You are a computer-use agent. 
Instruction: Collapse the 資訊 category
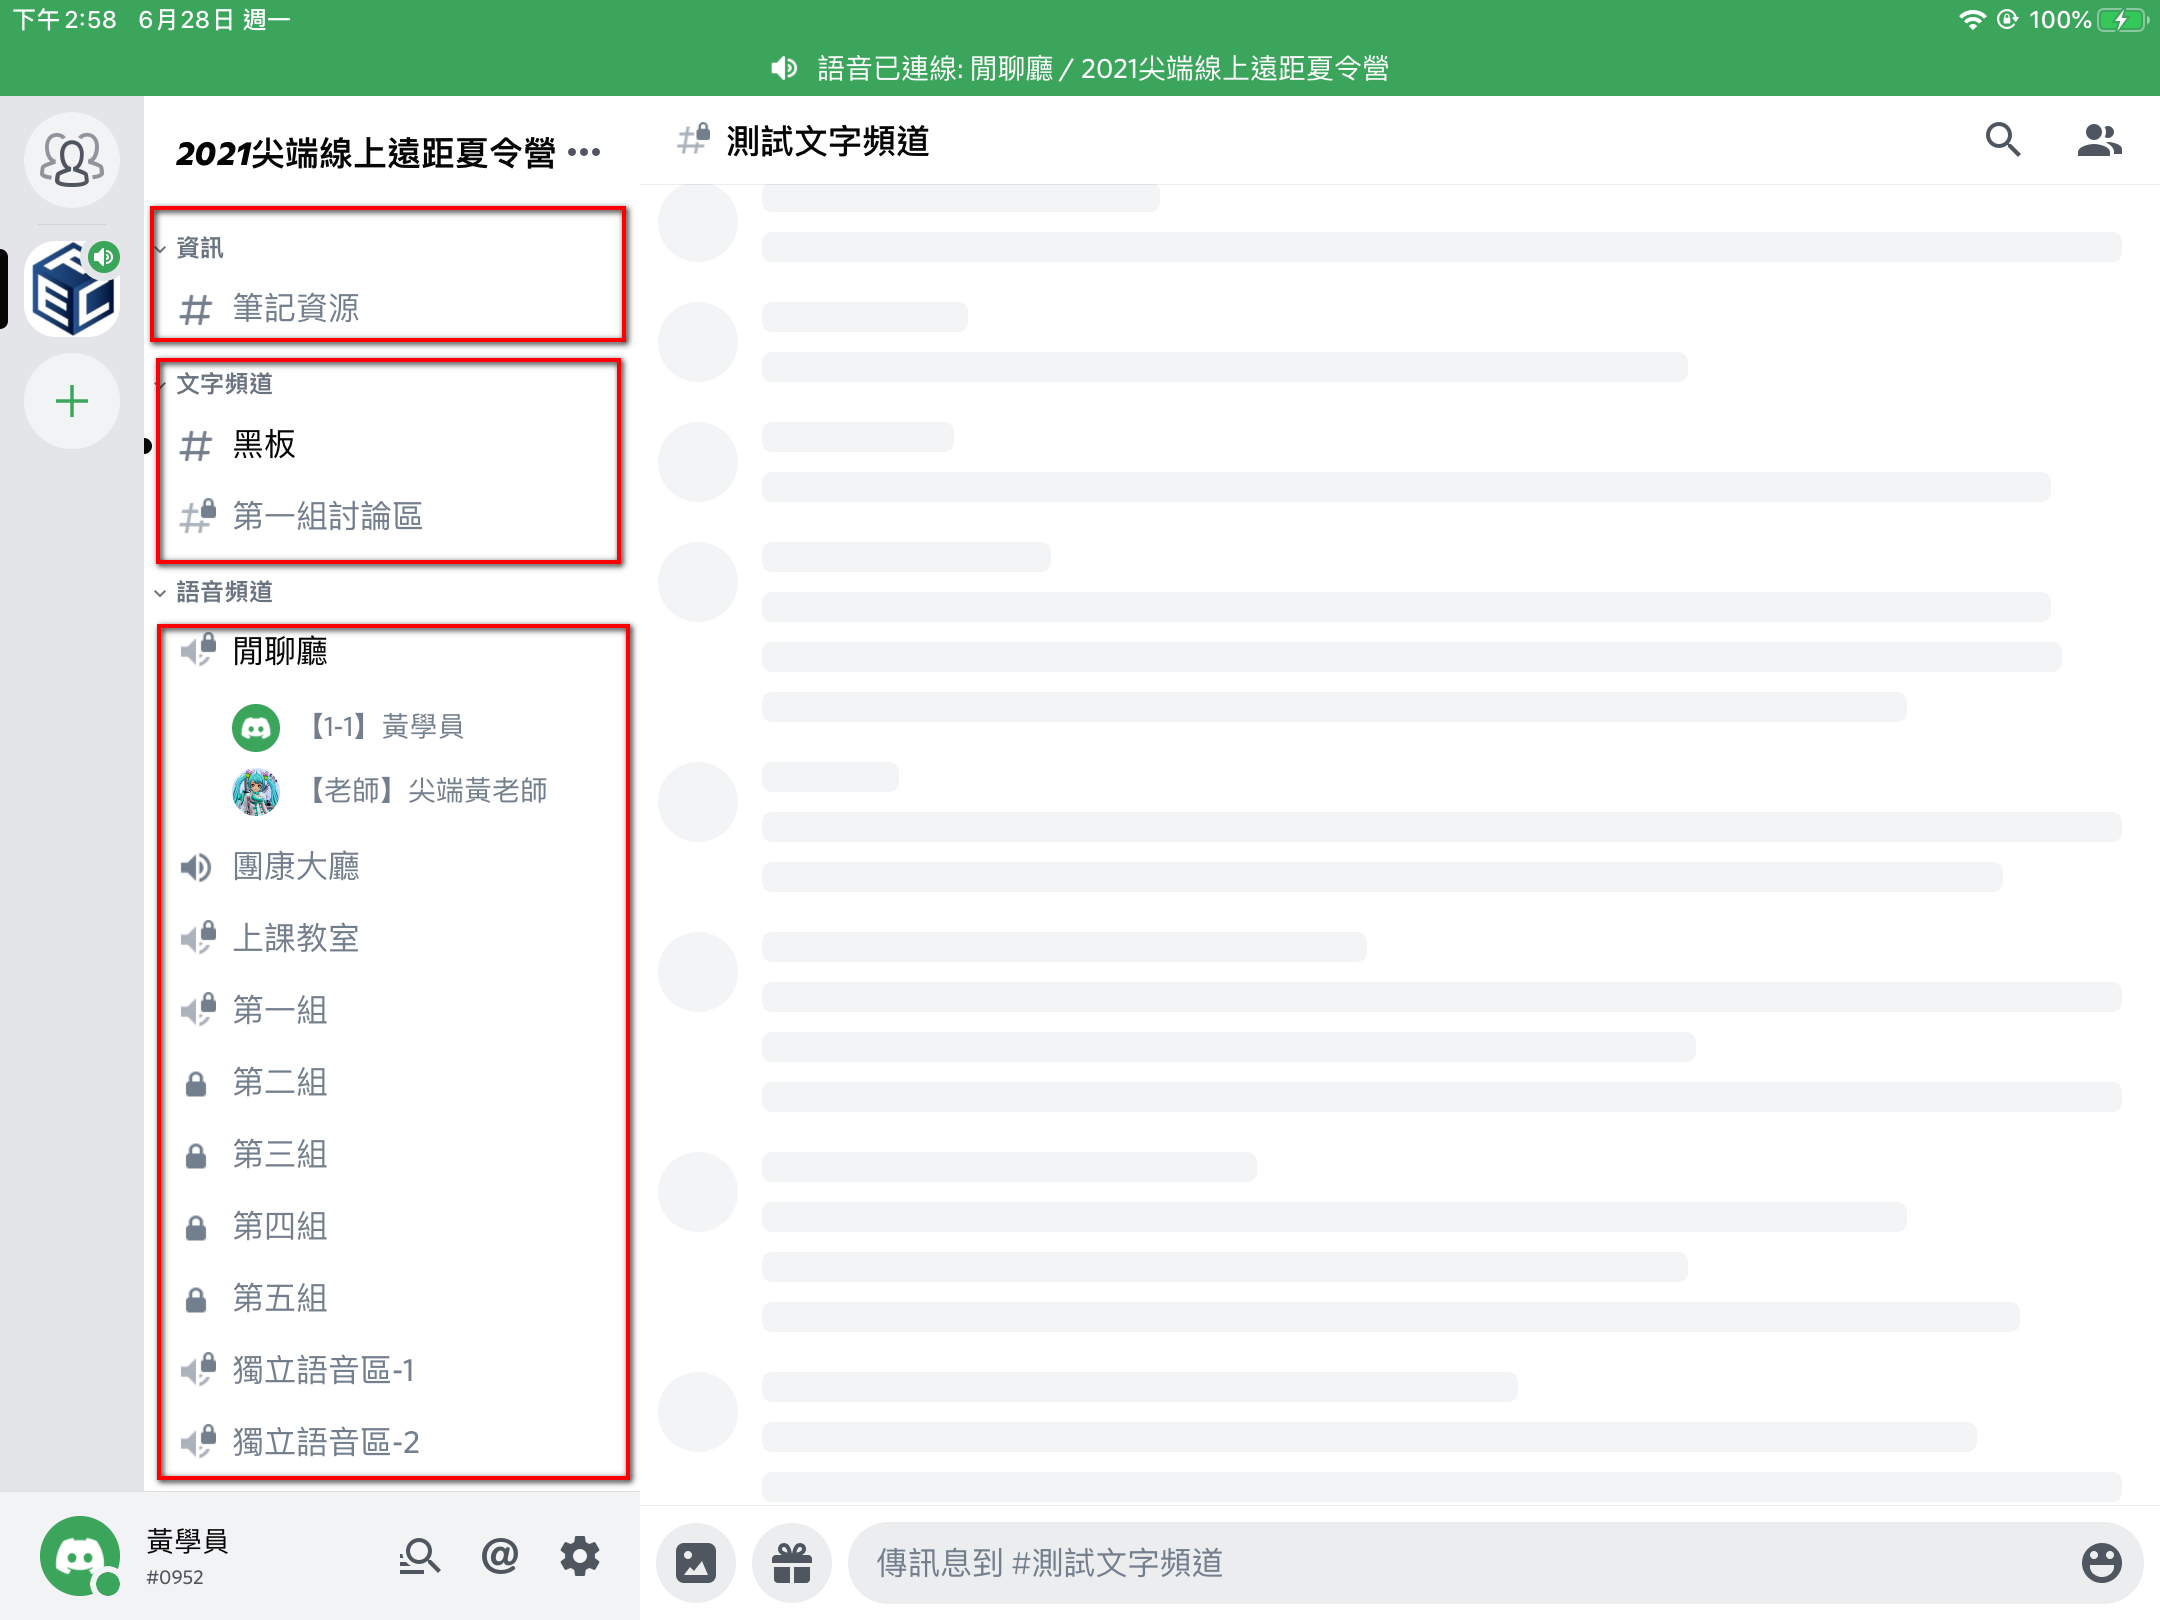coord(199,248)
